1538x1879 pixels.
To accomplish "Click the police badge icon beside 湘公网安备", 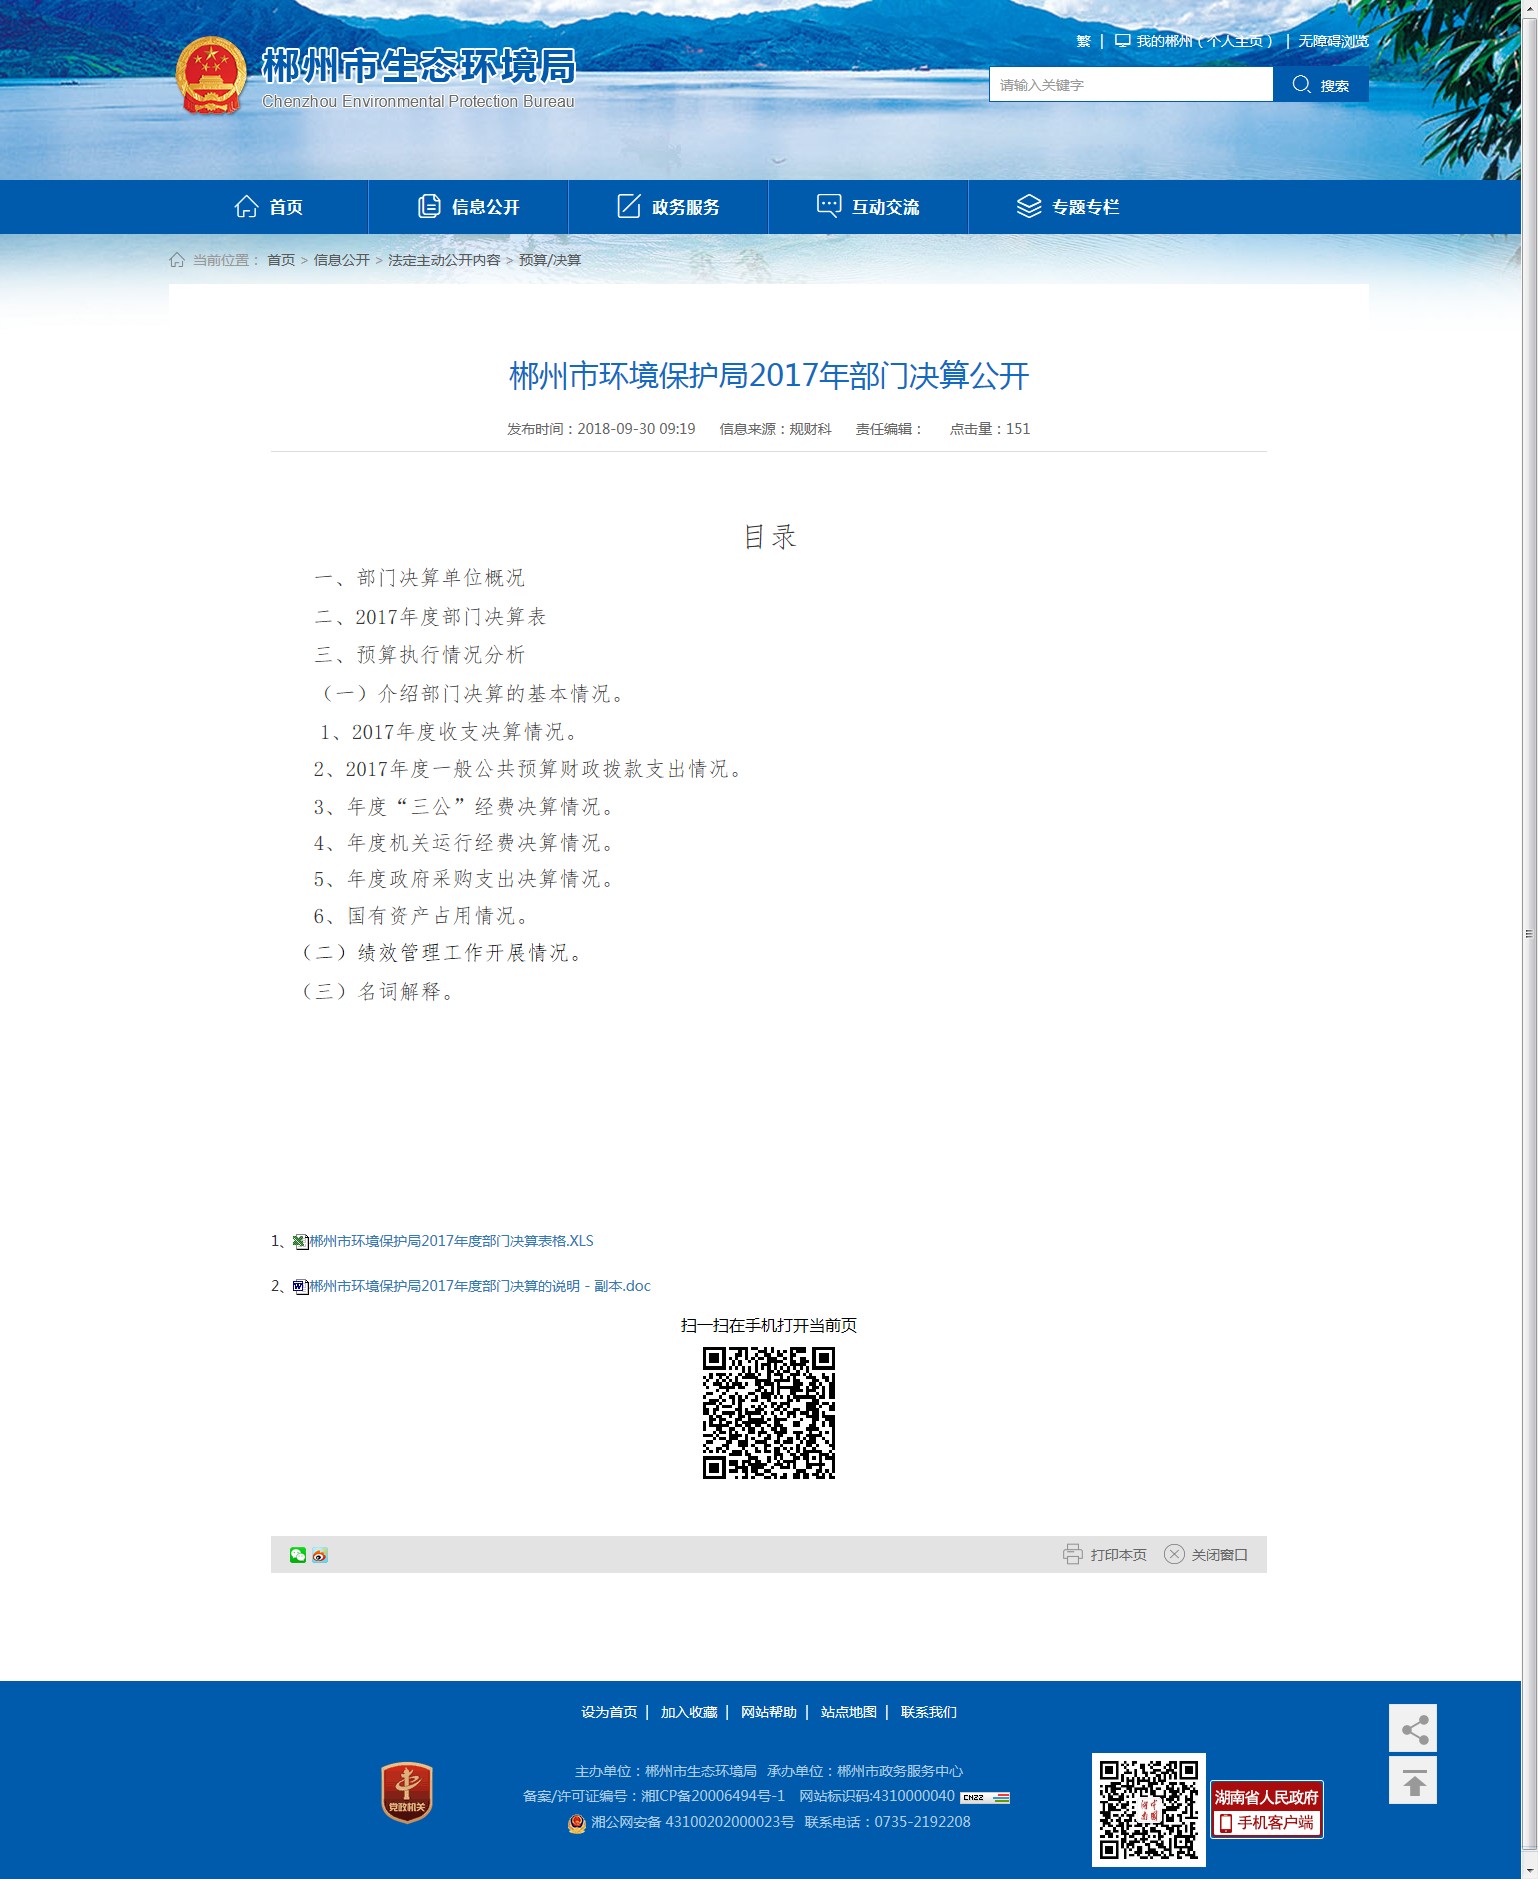I will 577,1823.
